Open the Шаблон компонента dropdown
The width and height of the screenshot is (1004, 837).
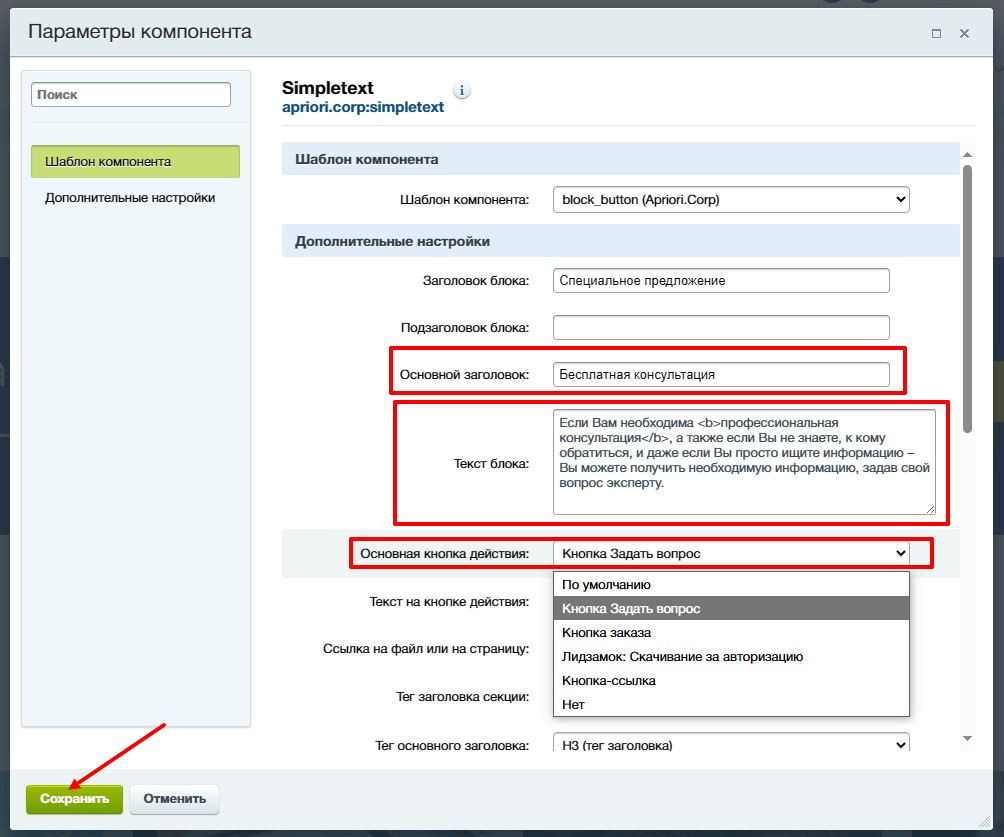pos(730,199)
